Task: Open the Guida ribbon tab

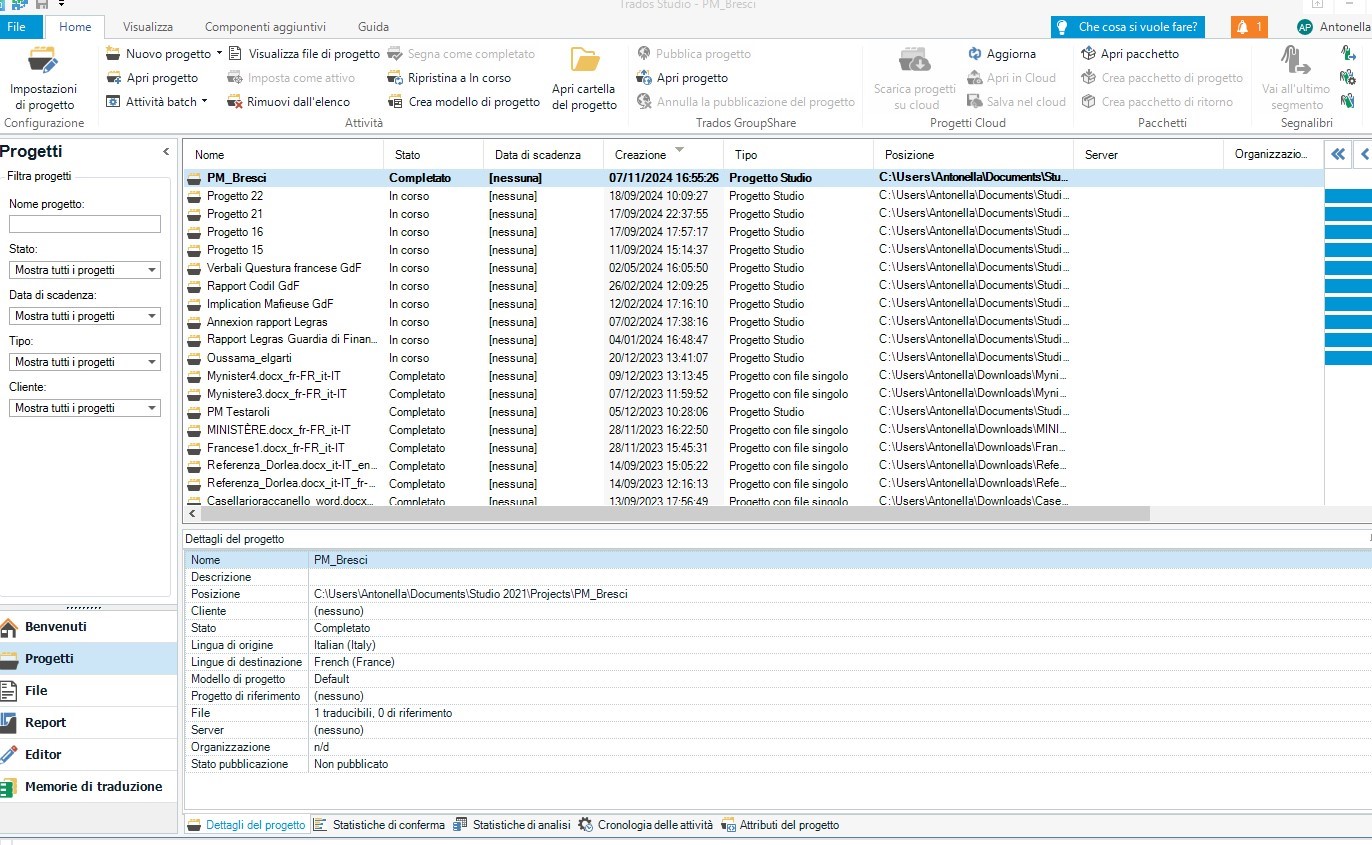Action: (373, 27)
